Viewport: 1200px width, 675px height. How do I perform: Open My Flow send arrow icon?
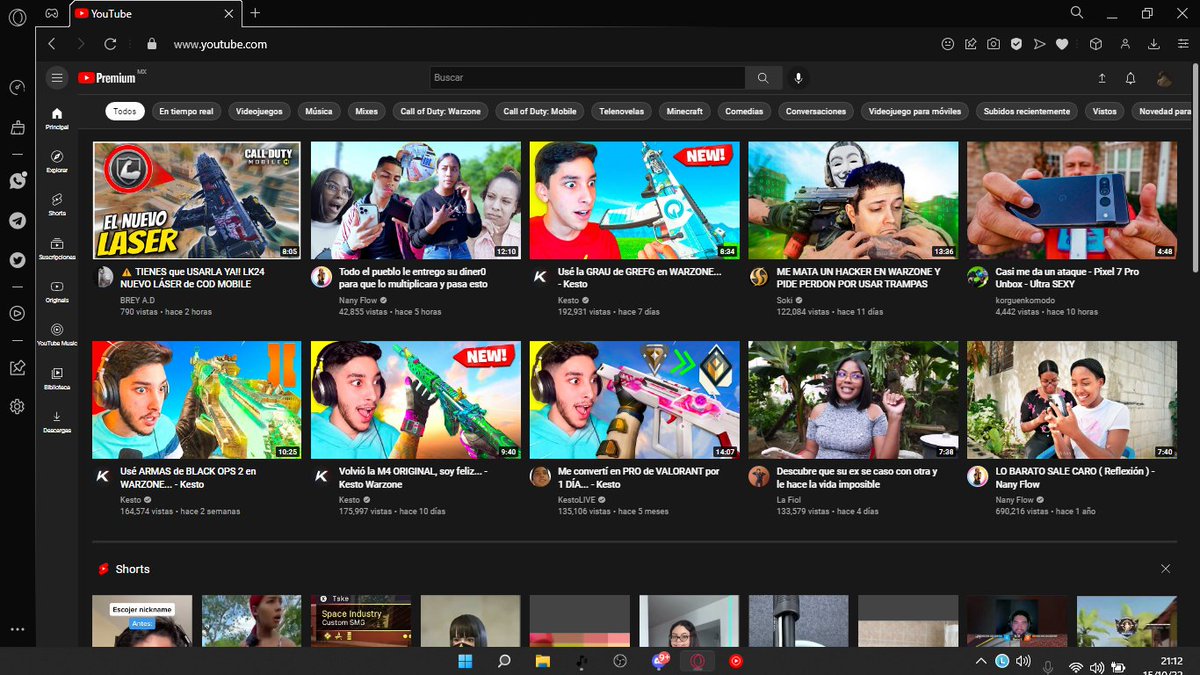1039,44
